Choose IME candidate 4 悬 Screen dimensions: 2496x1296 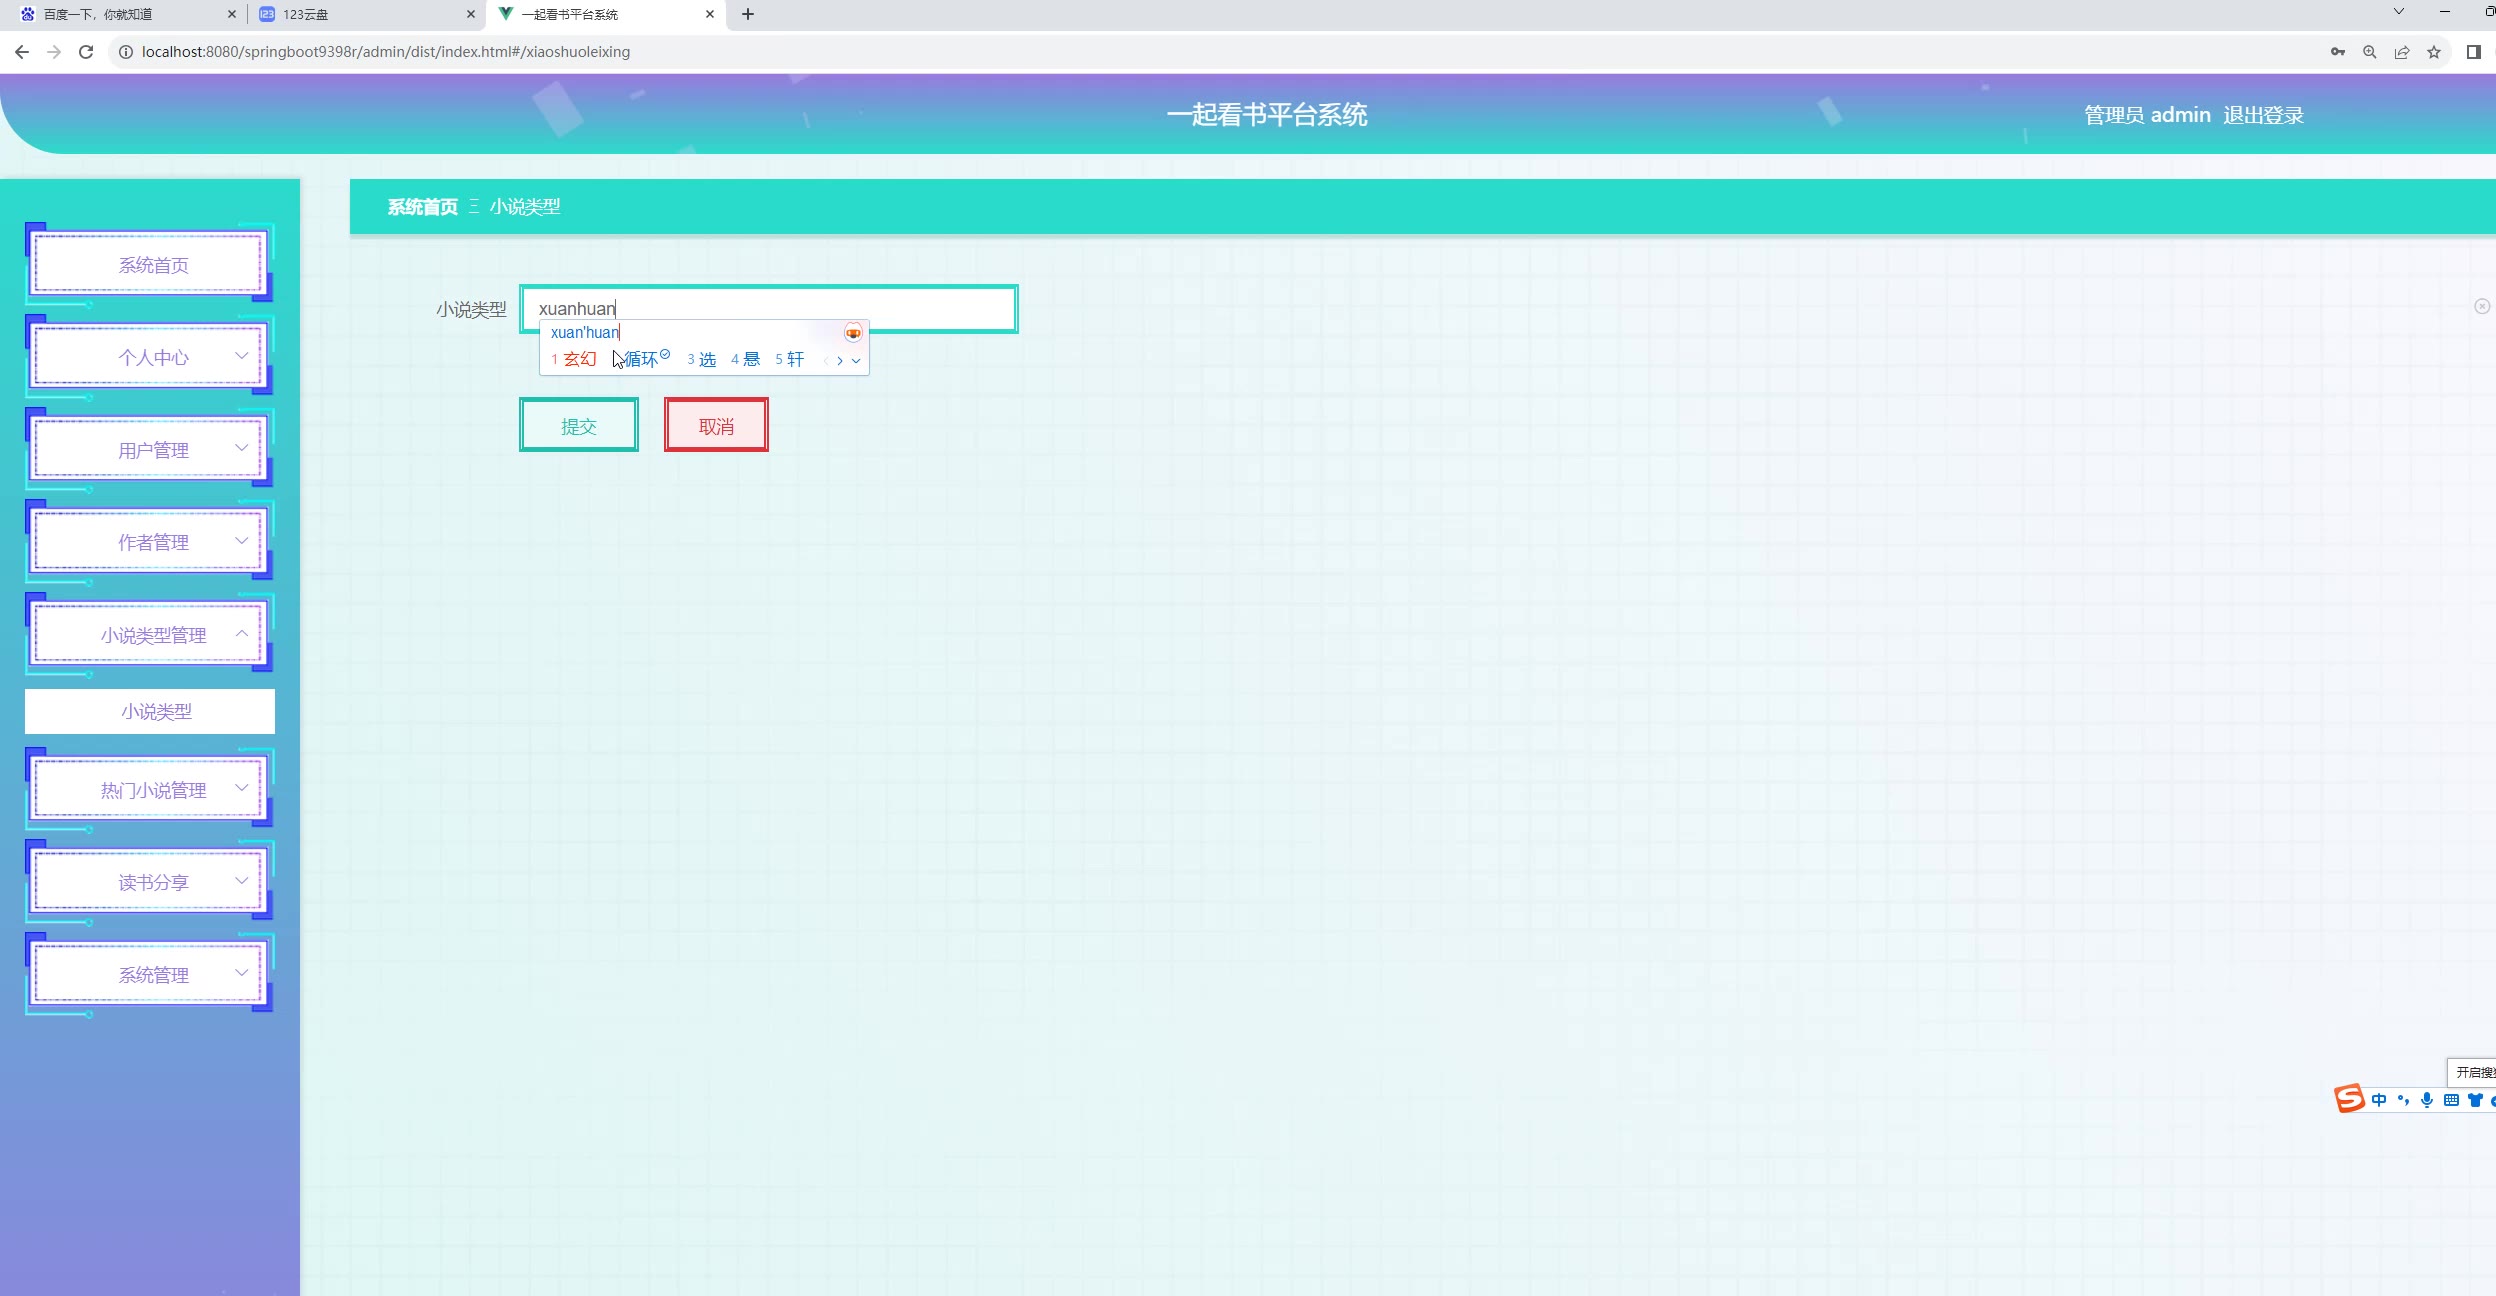point(746,359)
